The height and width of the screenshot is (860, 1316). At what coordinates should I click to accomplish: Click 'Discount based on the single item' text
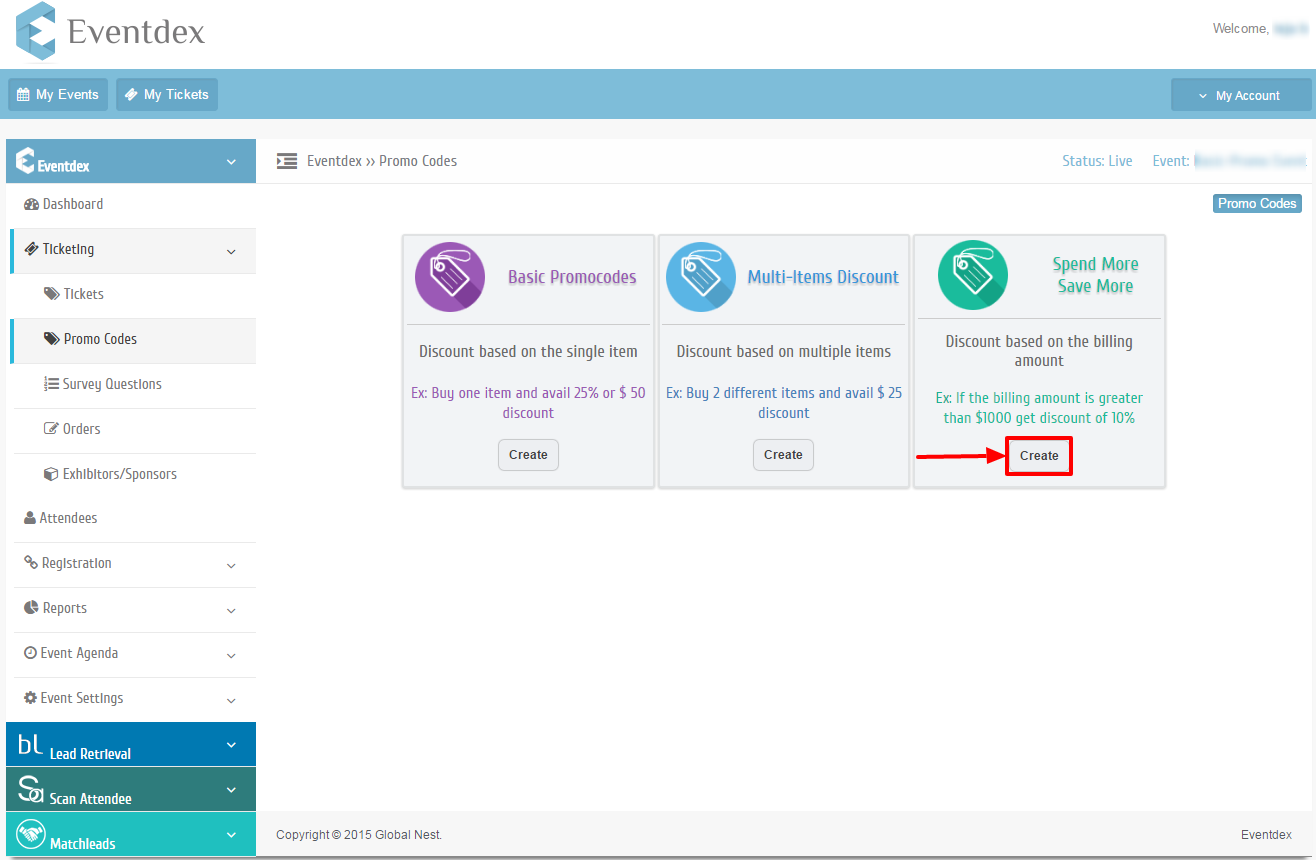[x=528, y=352]
